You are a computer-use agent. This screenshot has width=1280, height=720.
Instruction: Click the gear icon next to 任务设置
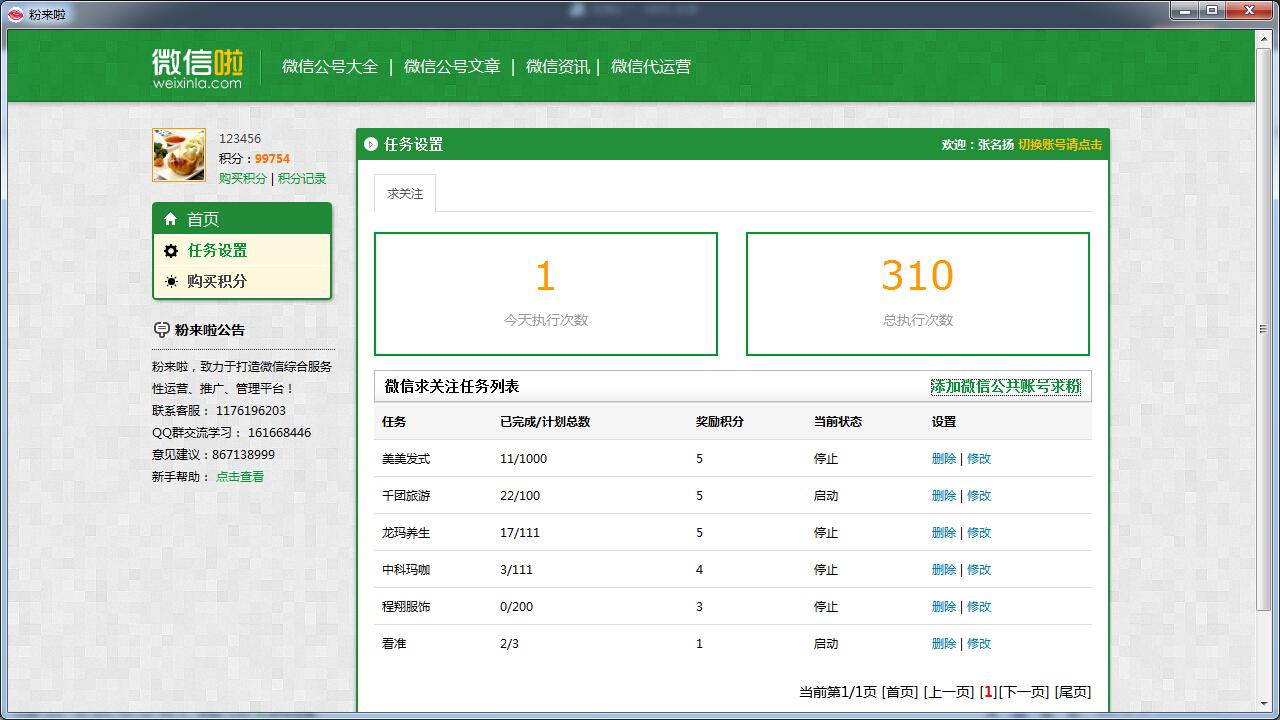click(172, 251)
